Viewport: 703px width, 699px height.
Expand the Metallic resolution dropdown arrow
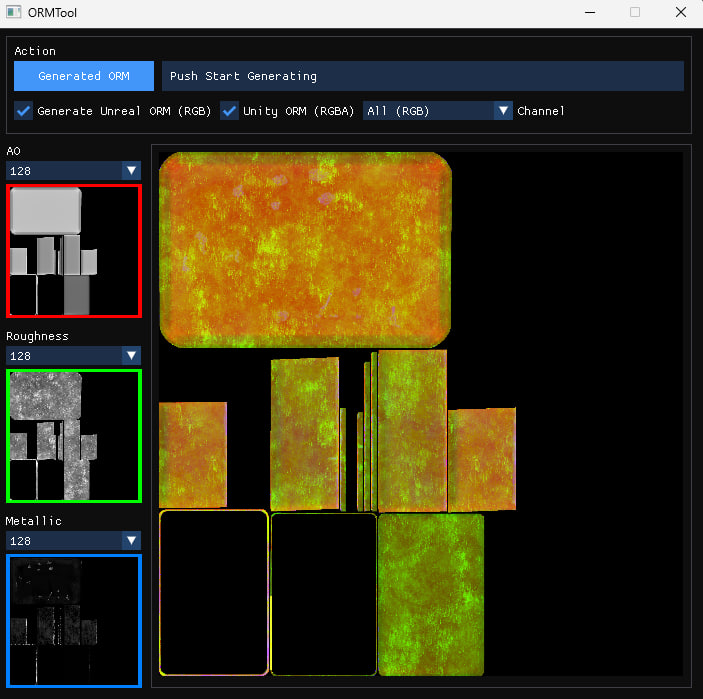131,541
